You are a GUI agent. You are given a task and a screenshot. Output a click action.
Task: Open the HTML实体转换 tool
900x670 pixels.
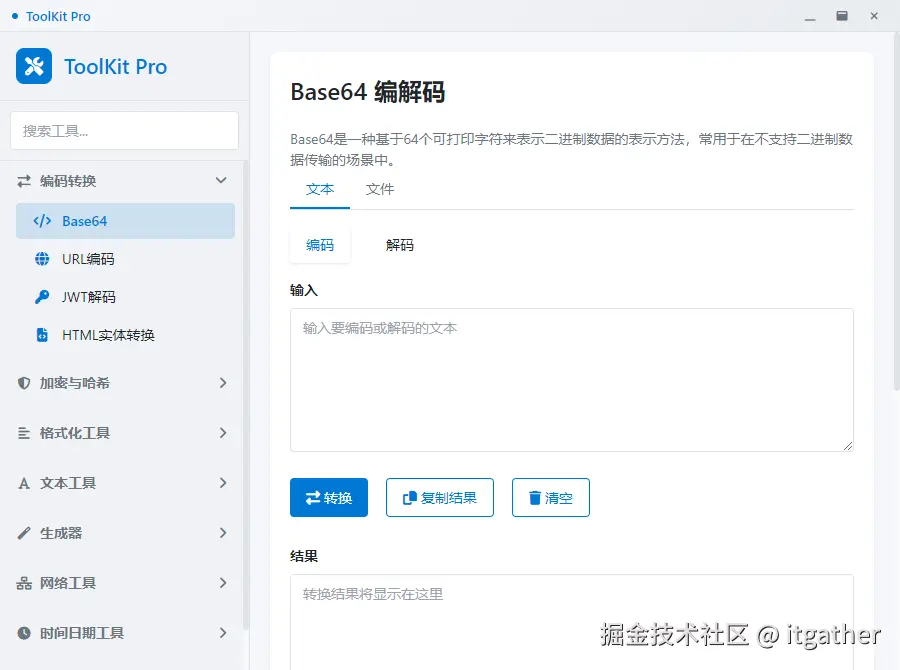[125, 335]
